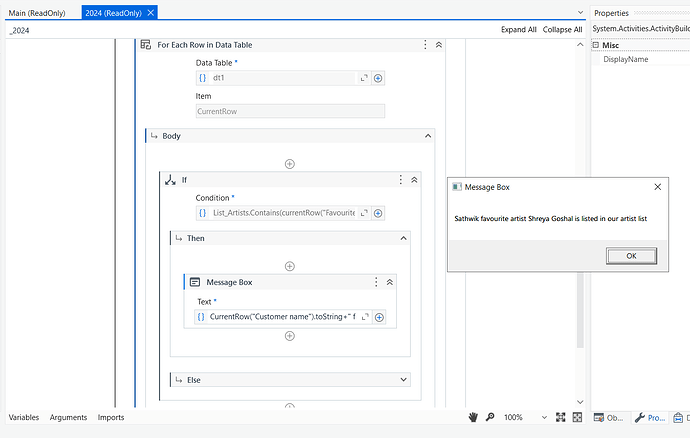This screenshot has height=438, width=690.
Task: Click the For Each Row activity icon
Action: (146, 44)
